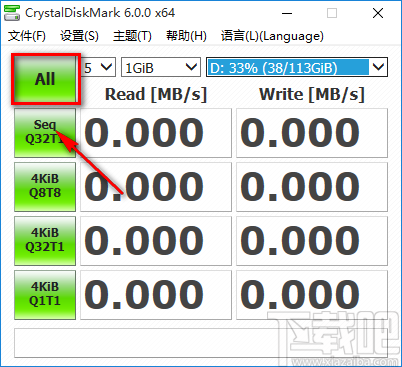
Task: Click the CrystalDiskMark app icon in title bar
Action: pos(12,13)
